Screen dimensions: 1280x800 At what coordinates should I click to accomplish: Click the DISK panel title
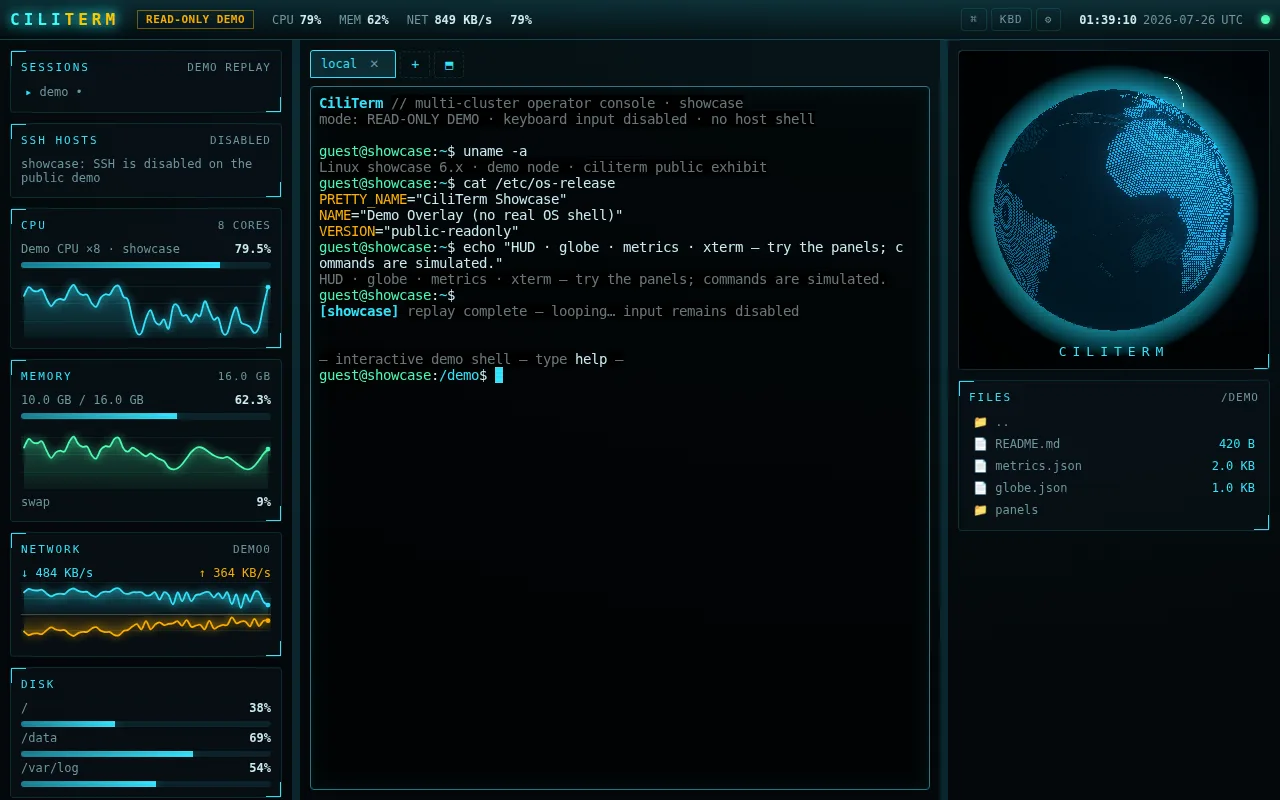click(38, 684)
